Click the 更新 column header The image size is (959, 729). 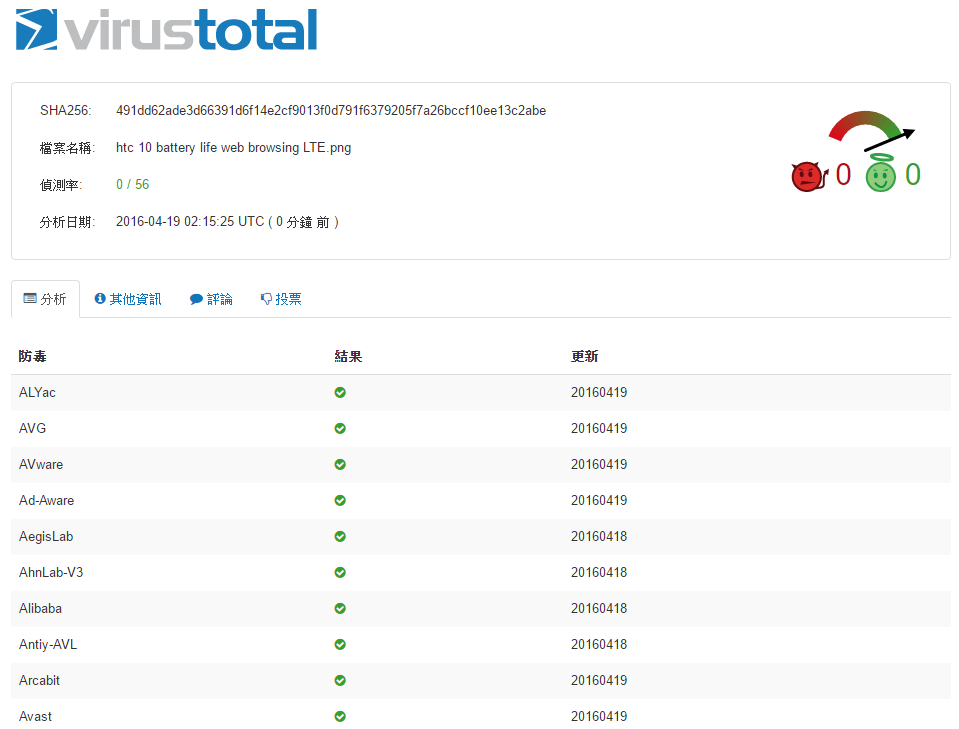tap(584, 357)
